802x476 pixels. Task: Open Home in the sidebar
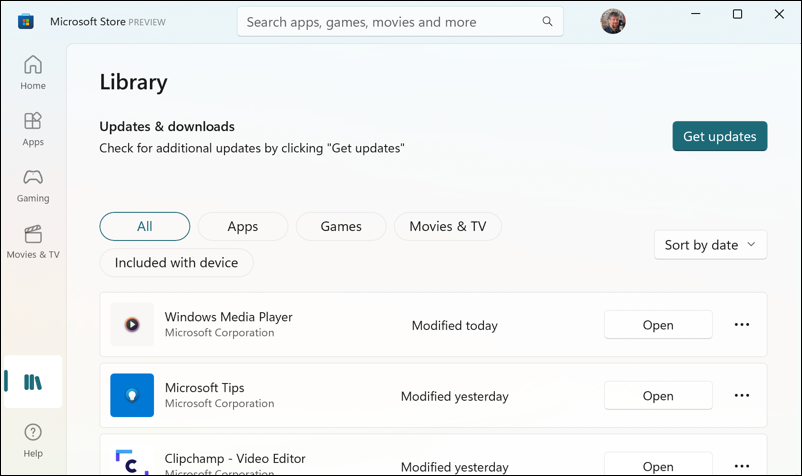tap(33, 72)
